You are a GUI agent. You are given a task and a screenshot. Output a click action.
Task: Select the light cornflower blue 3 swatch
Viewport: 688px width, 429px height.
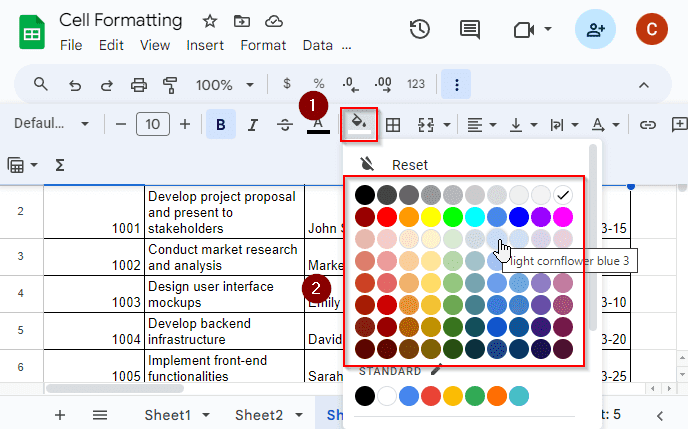tap(497, 239)
